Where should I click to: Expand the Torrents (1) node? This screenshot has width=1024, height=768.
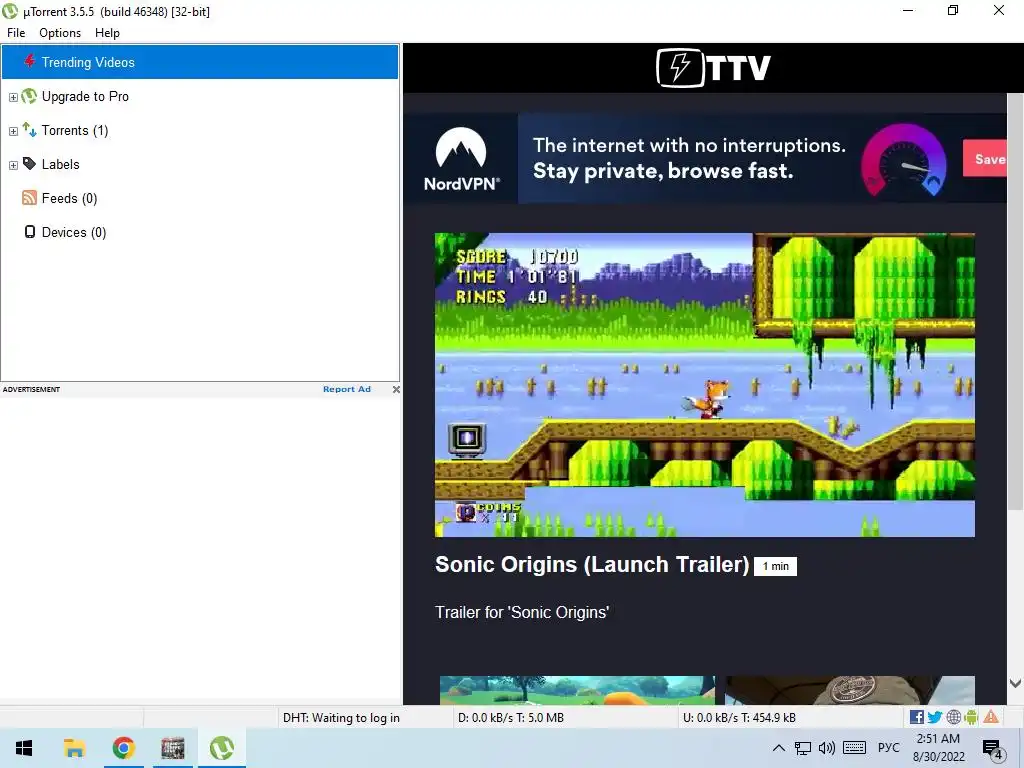coord(13,131)
